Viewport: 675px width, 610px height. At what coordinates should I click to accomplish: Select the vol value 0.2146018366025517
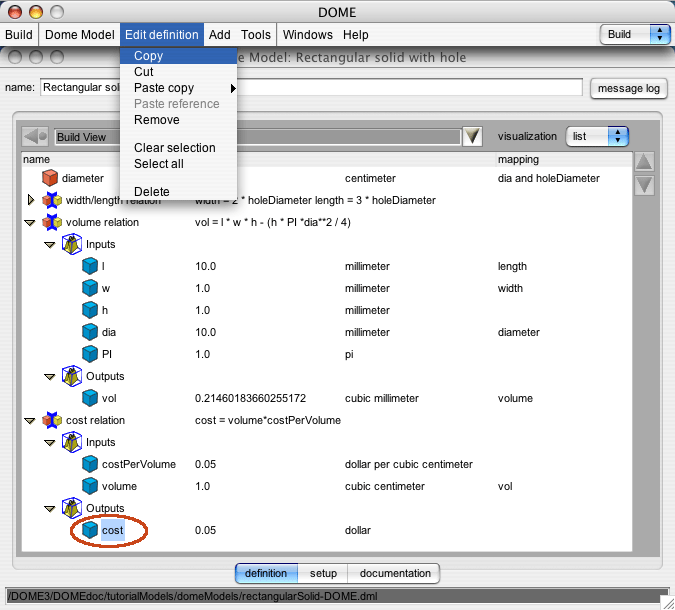[250, 398]
